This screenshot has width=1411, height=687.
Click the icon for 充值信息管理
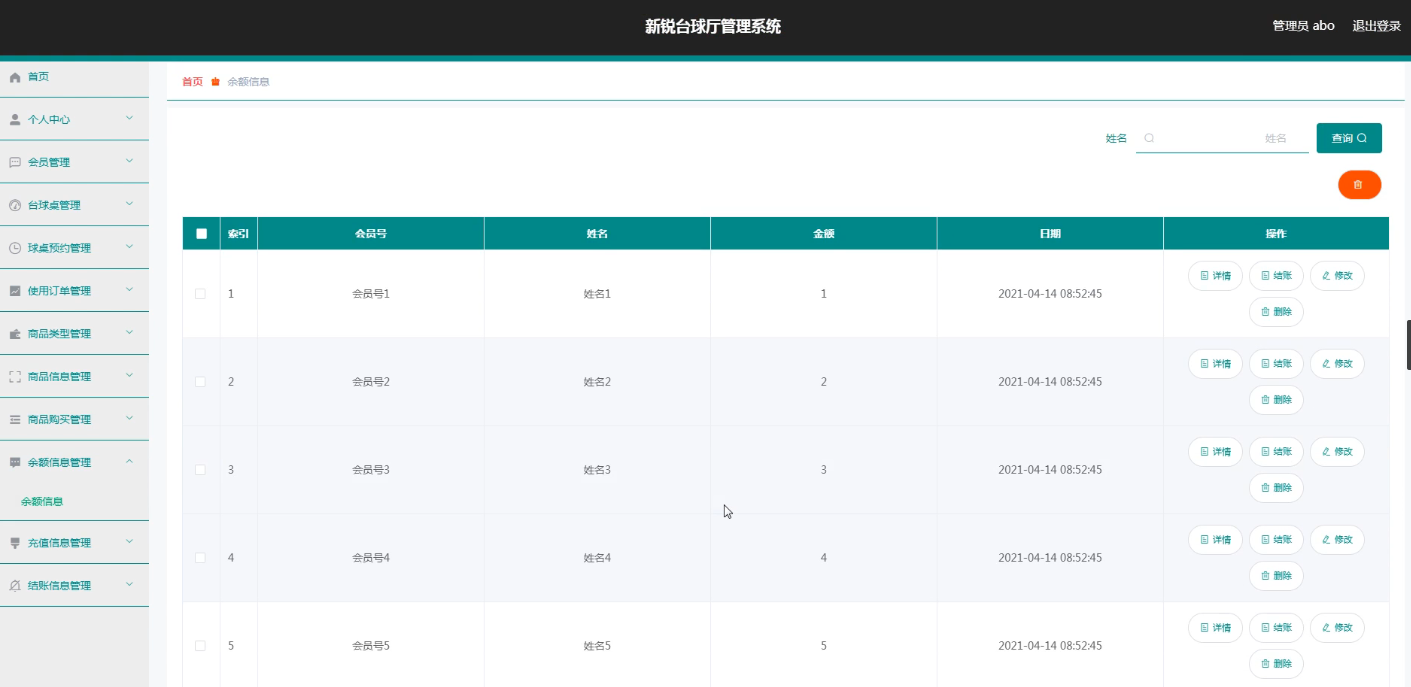point(15,543)
